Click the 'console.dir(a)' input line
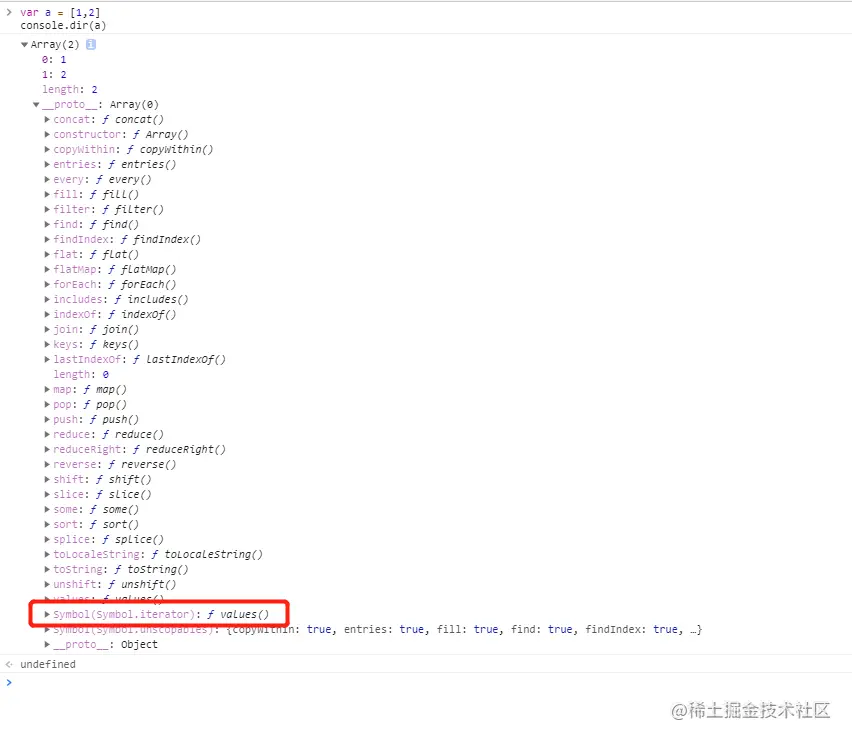This screenshot has width=852, height=742. click(63, 26)
